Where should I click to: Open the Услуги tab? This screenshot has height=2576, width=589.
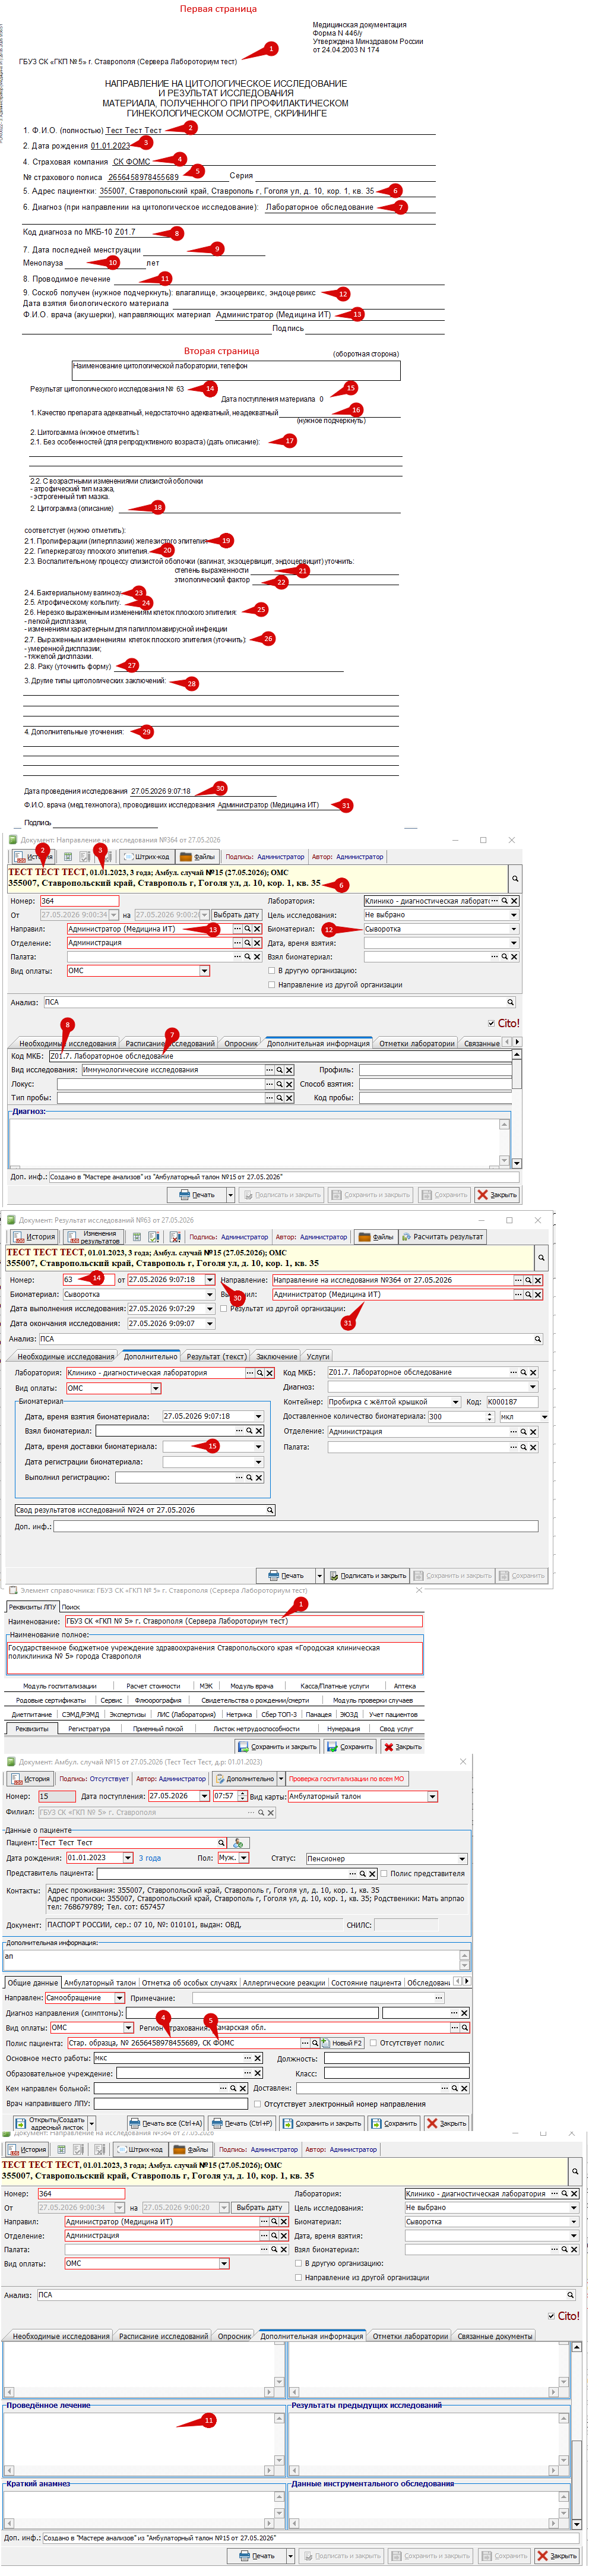318,1356
